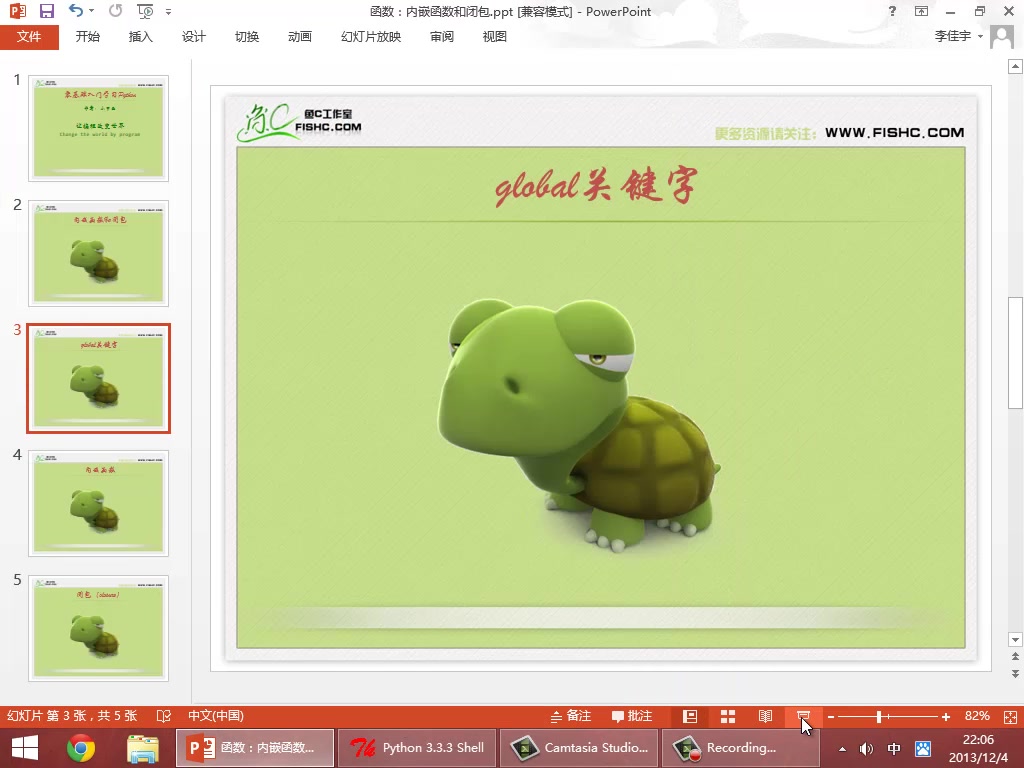Click 中文(中国) language in the status bar
The height and width of the screenshot is (768, 1024).
coord(215,716)
